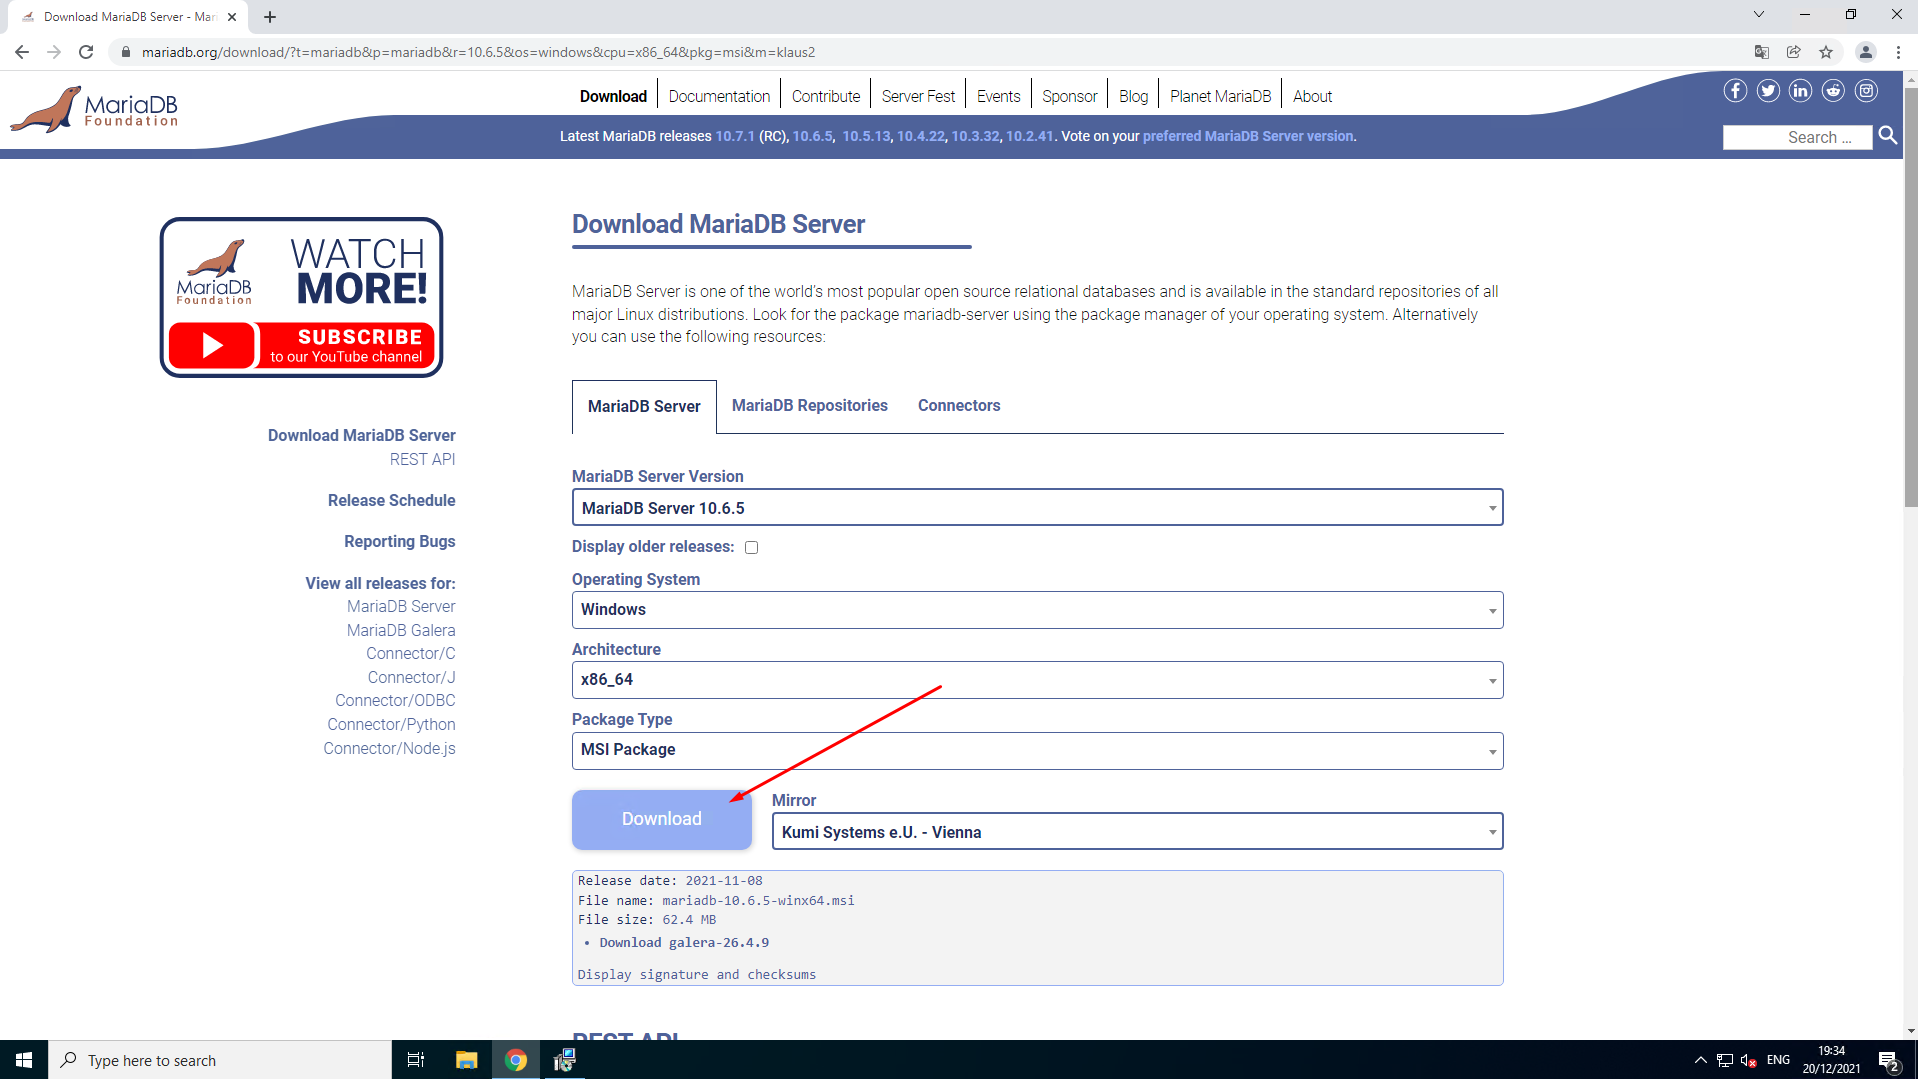Click the browser address bar URL
This screenshot has height=1079, width=1918.
pos(478,52)
